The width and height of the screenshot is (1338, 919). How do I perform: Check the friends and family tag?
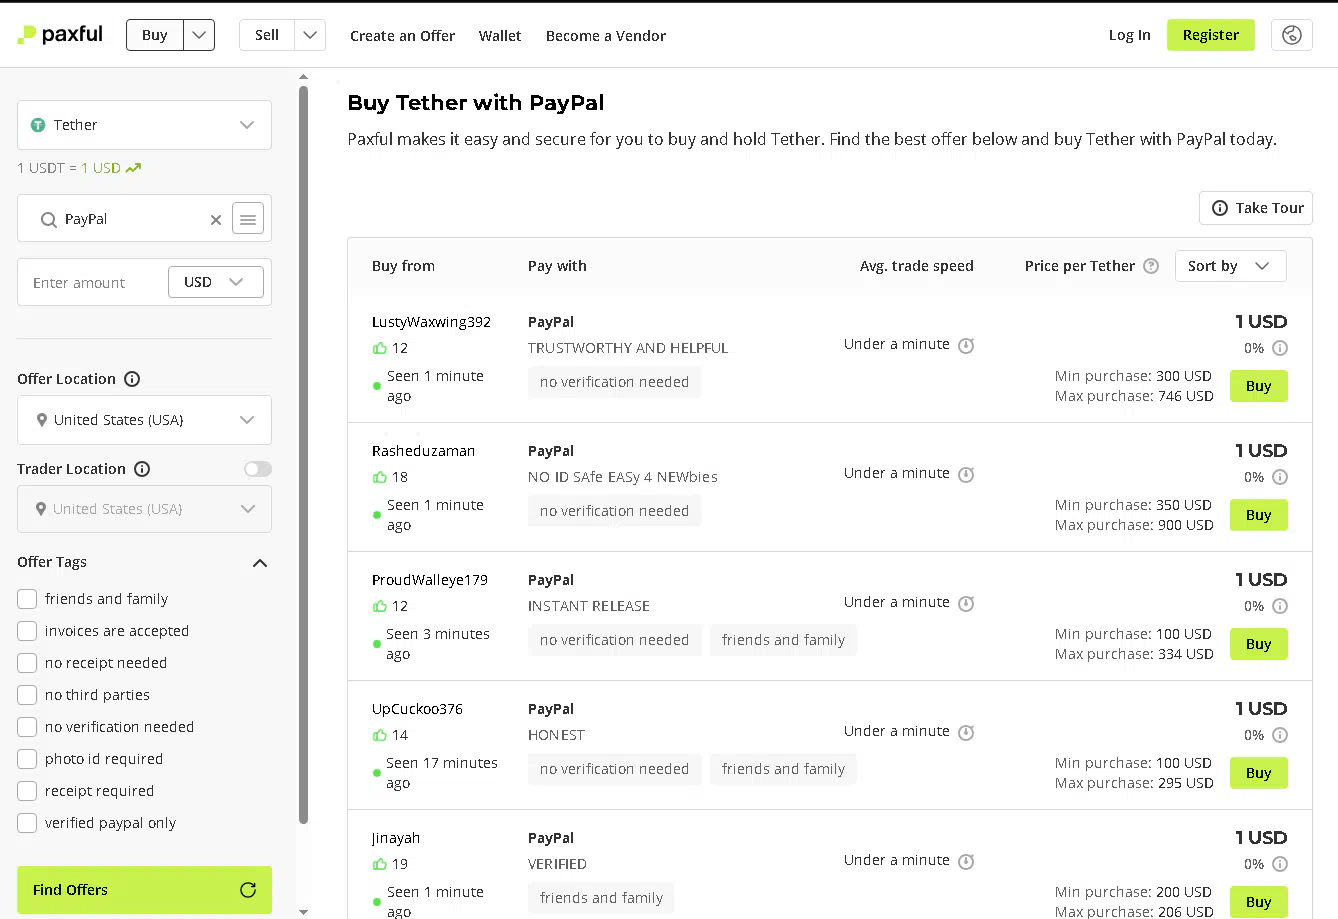click(x=27, y=599)
